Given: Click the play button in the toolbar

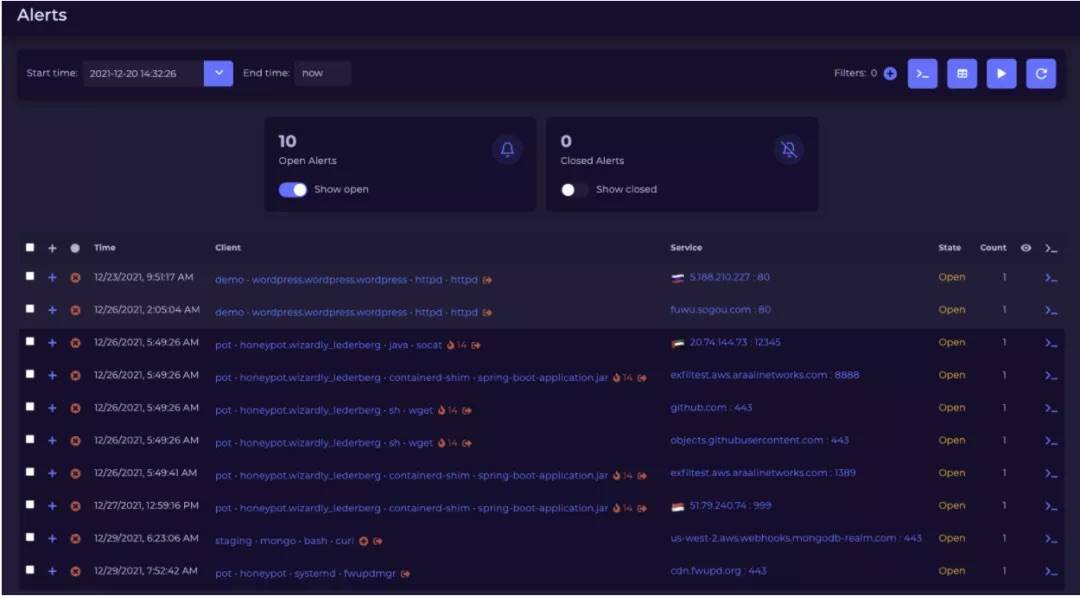Looking at the screenshot, I should pos(1001,74).
